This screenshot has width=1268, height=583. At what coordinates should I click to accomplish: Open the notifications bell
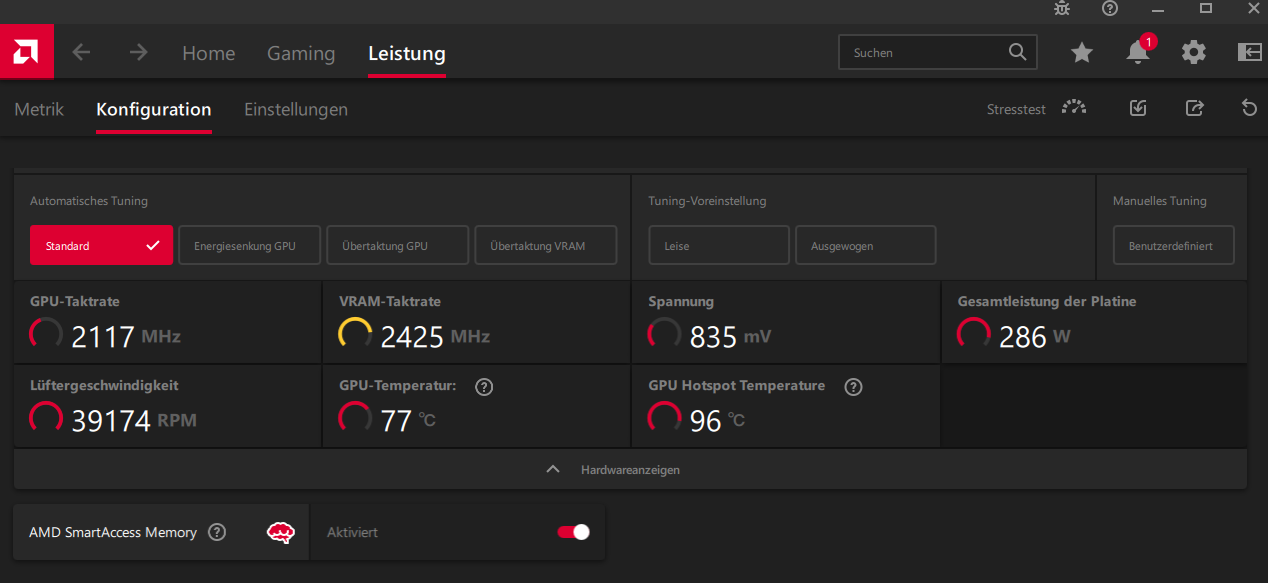(x=1138, y=52)
